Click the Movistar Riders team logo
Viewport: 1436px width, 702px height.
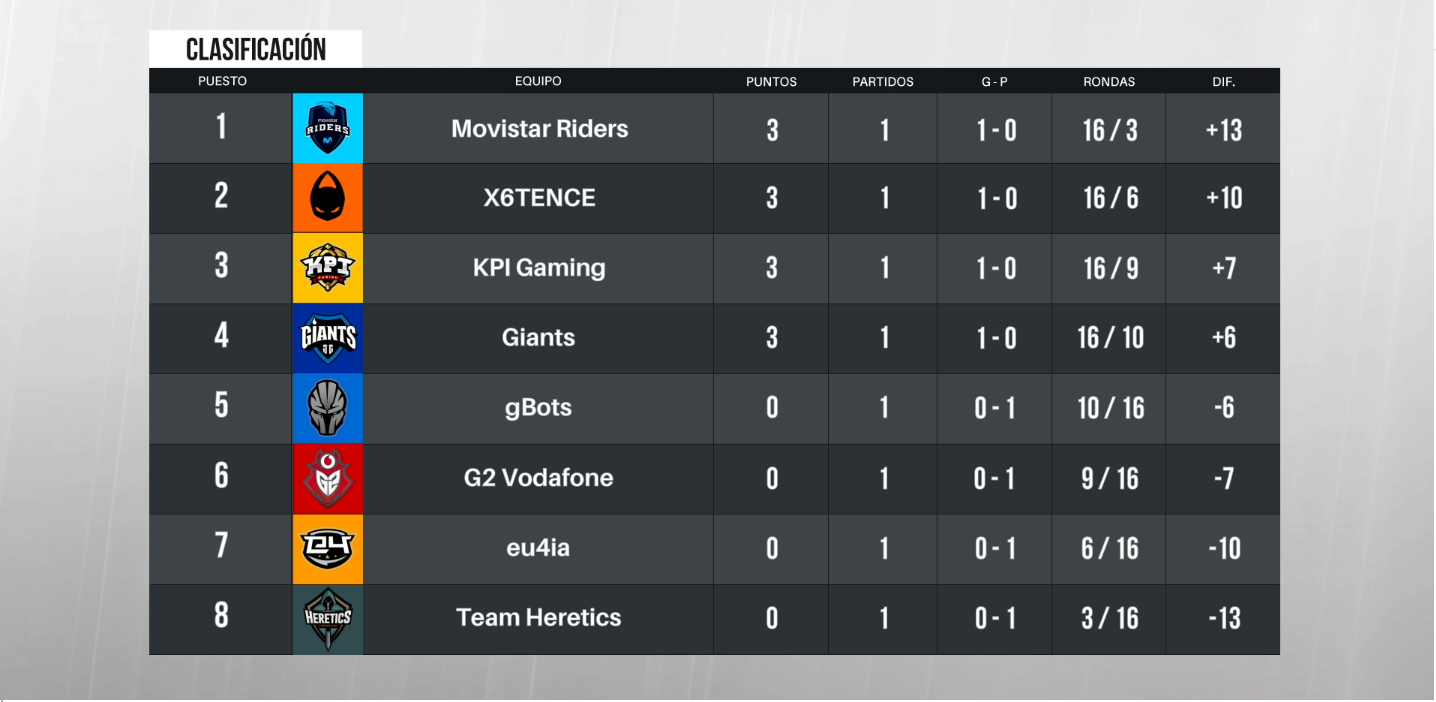pyautogui.click(x=328, y=129)
